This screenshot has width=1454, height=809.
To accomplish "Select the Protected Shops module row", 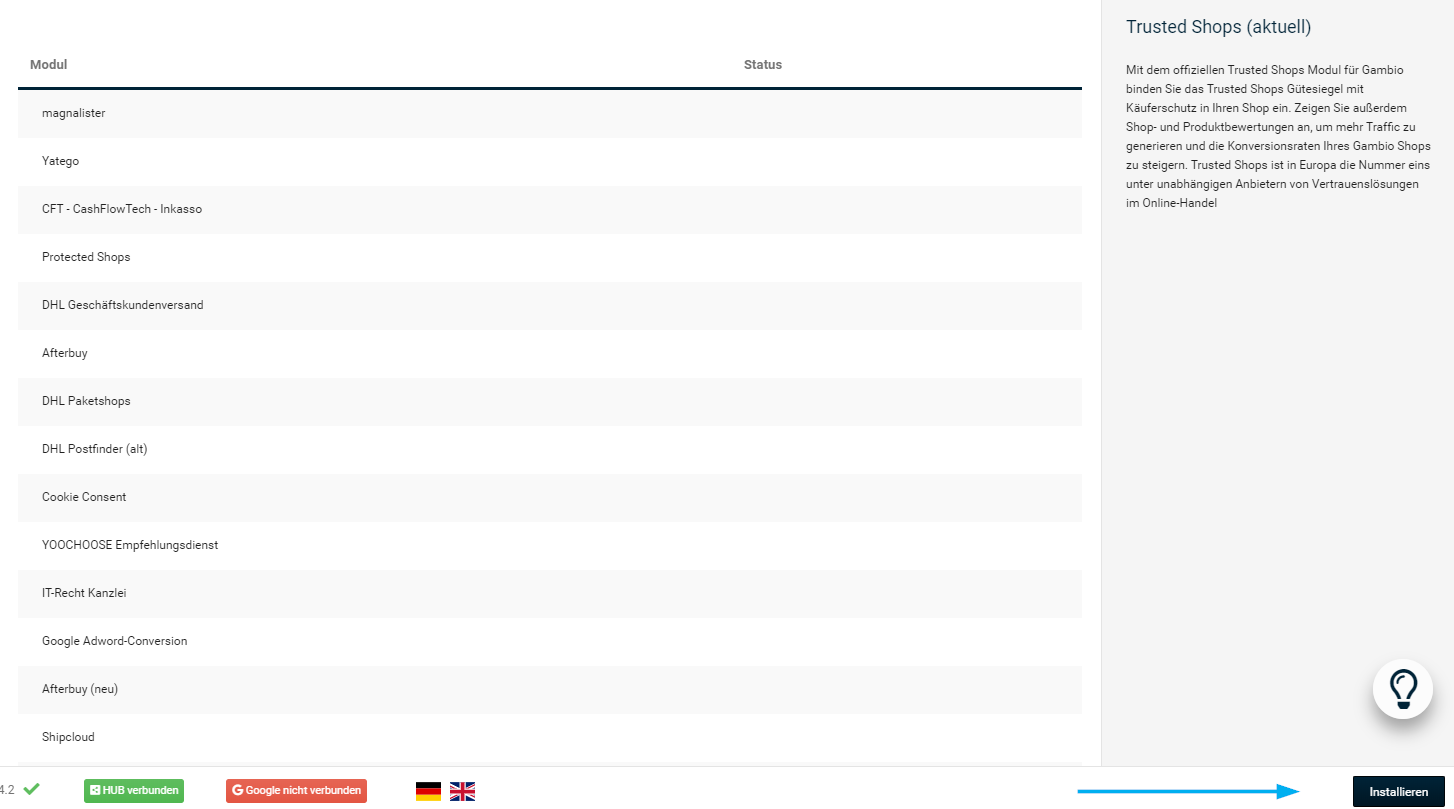I will (550, 258).
